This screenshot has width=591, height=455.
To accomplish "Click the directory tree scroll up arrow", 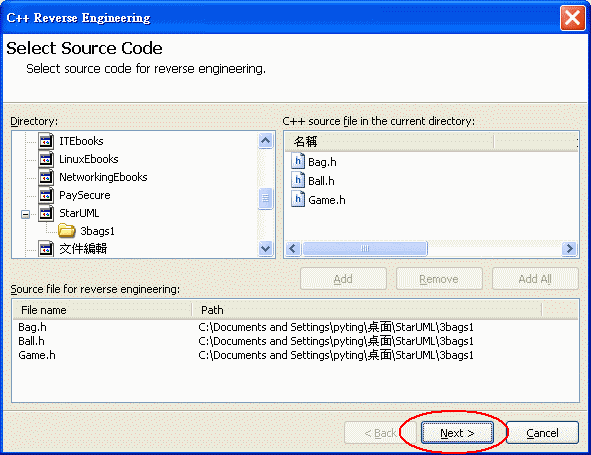I will pos(266,141).
